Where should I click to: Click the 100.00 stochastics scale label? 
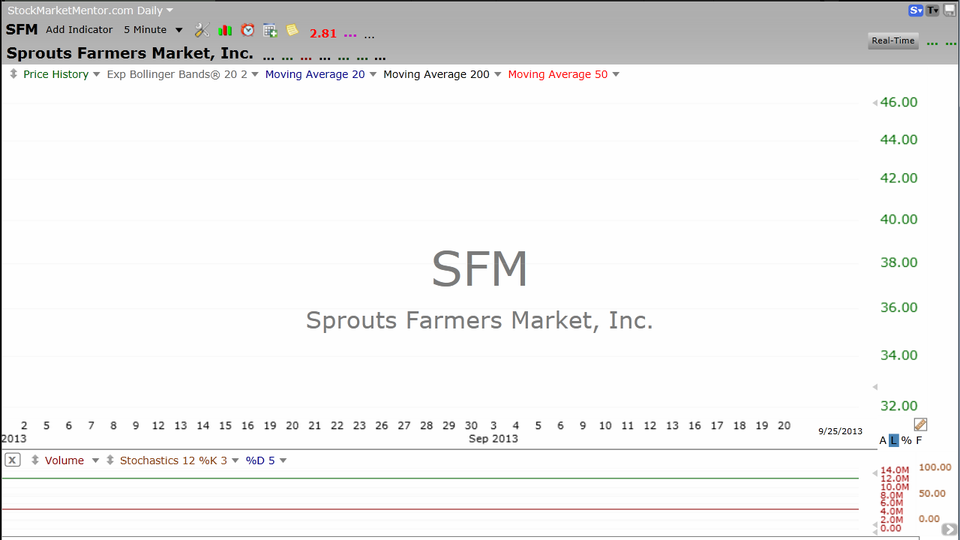point(935,467)
